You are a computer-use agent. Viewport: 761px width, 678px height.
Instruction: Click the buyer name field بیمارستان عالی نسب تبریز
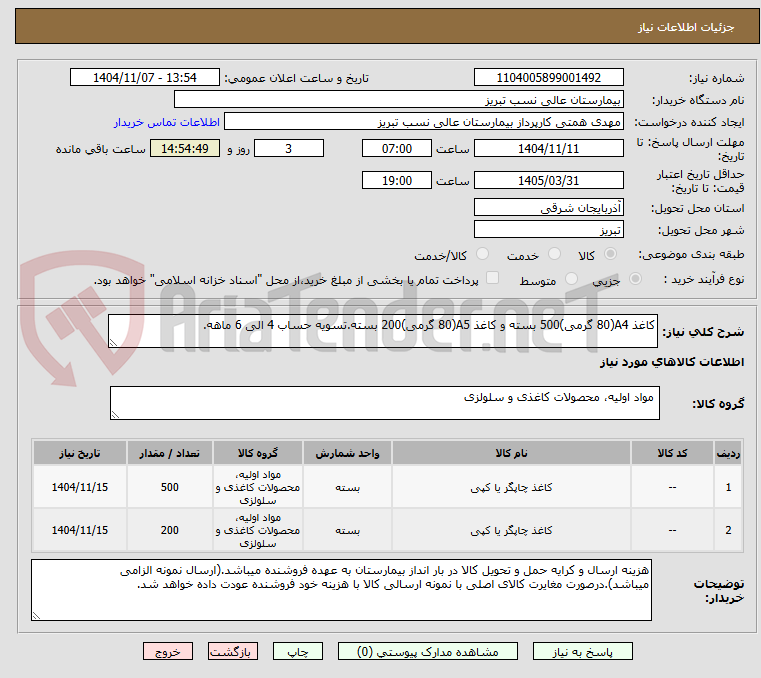pos(398,99)
